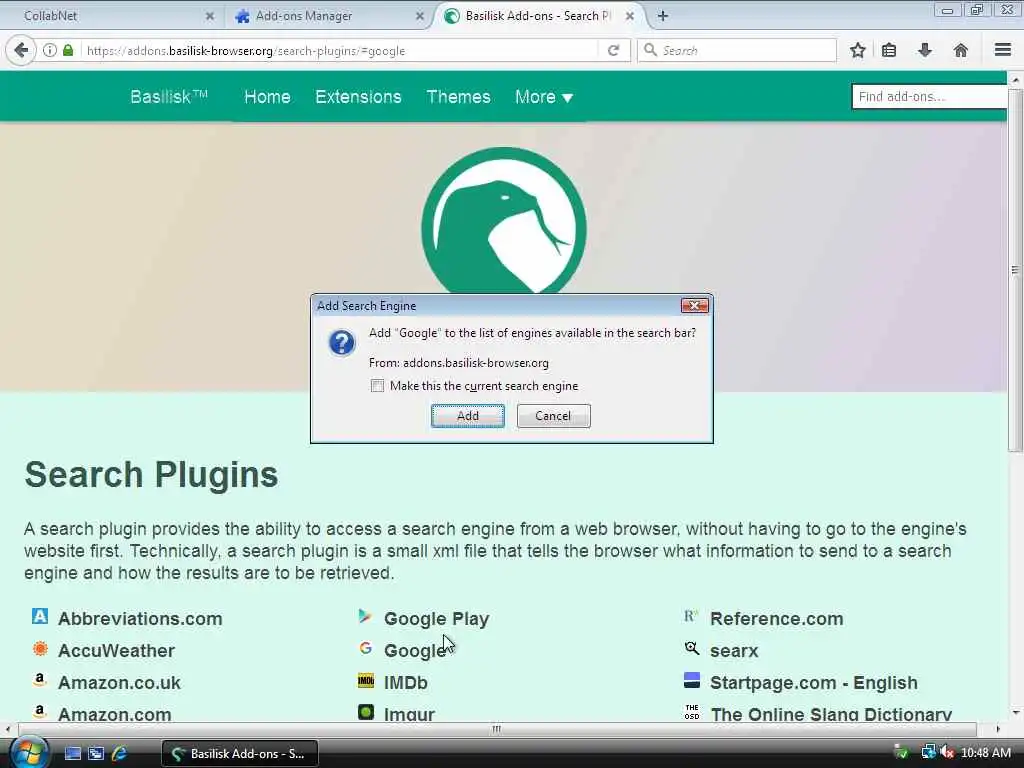This screenshot has height=768, width=1024.
Task: Click the 10:48 AM system clock
Action: pyautogui.click(x=986, y=753)
